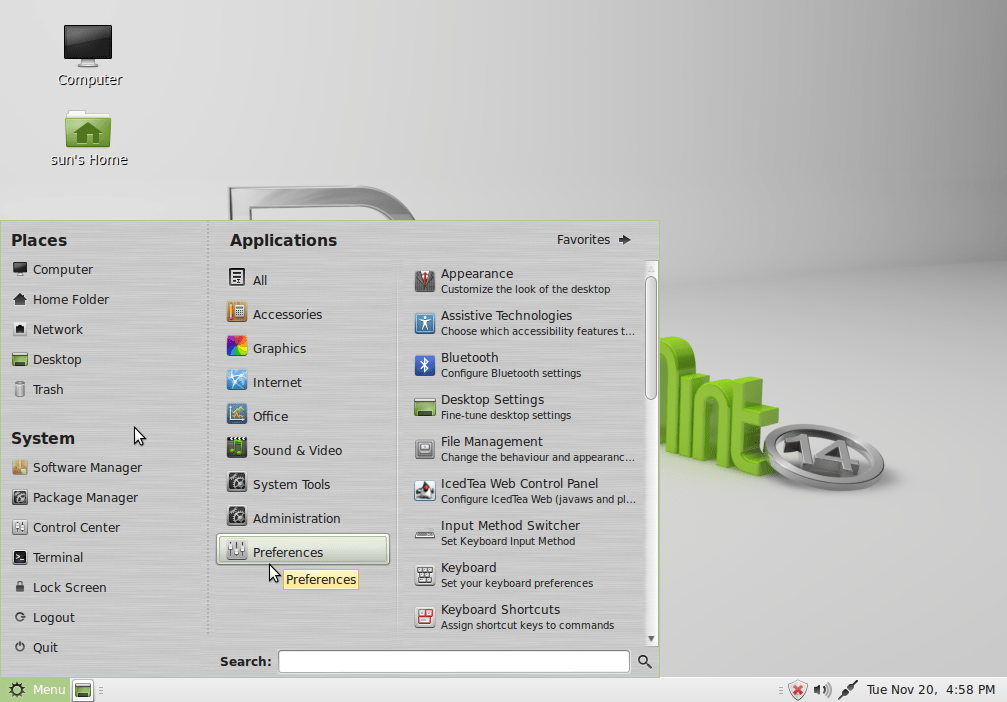
Task: Open the Keyboard Shortcuts icon
Action: pyautogui.click(x=425, y=617)
